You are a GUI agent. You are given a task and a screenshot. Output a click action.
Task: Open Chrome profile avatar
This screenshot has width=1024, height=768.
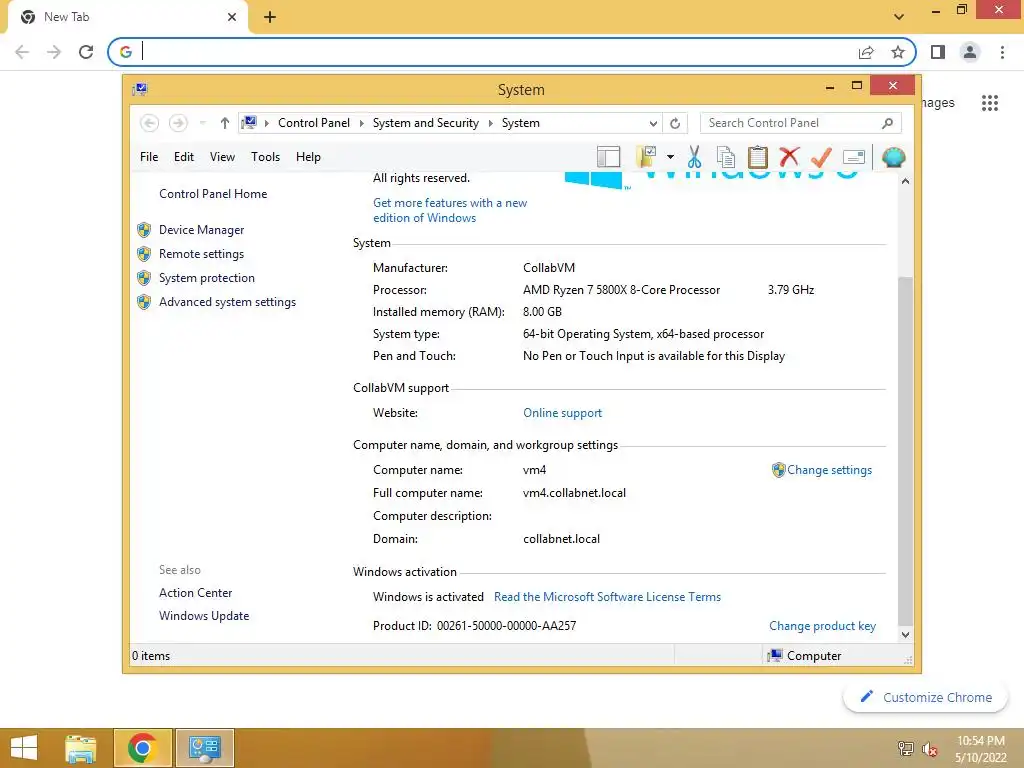970,52
